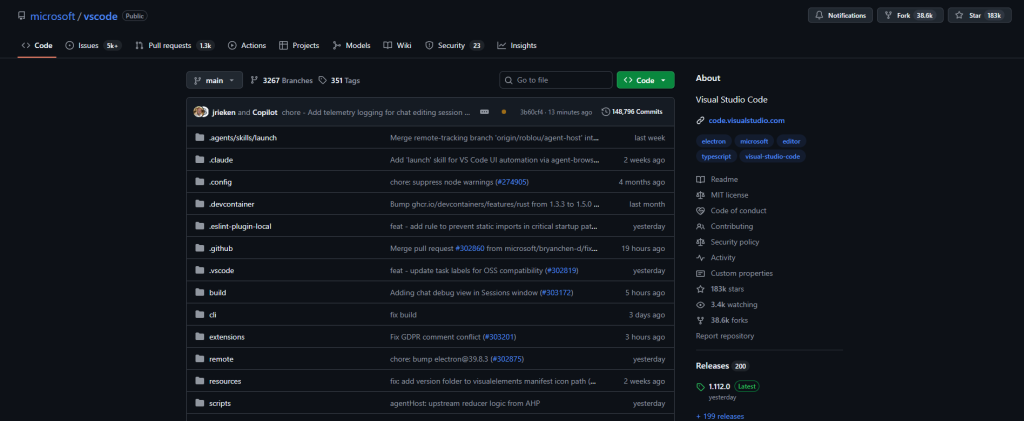
Task: Open Code of conduct link
Action: tap(731, 211)
